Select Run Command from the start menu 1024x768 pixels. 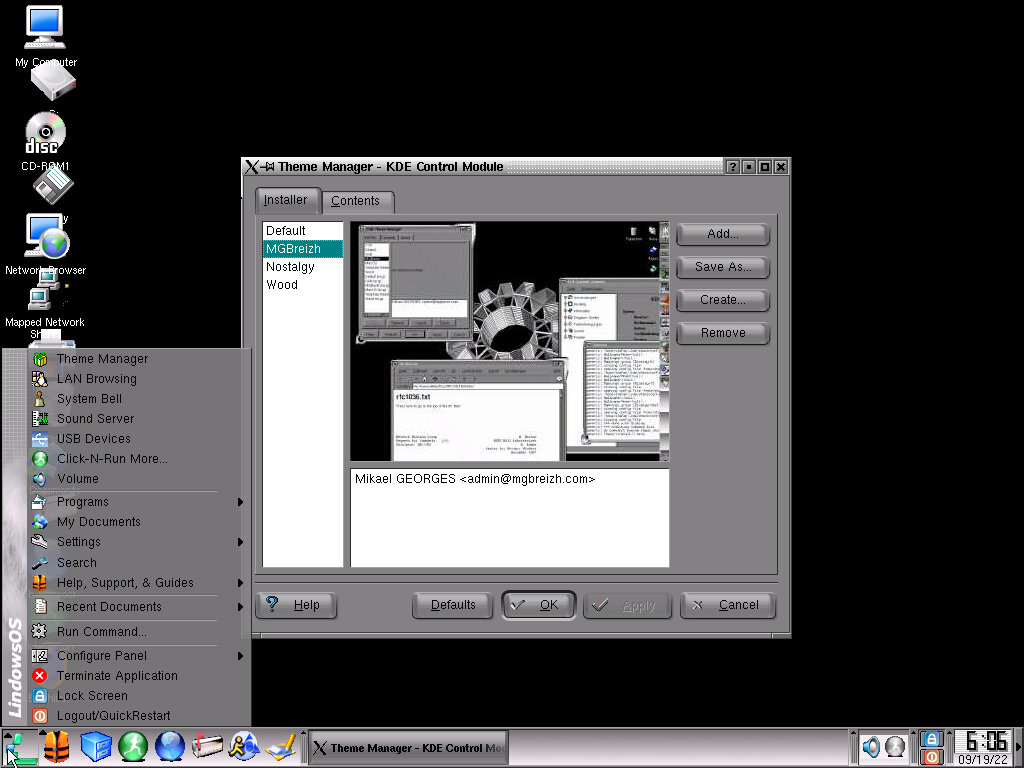101,632
